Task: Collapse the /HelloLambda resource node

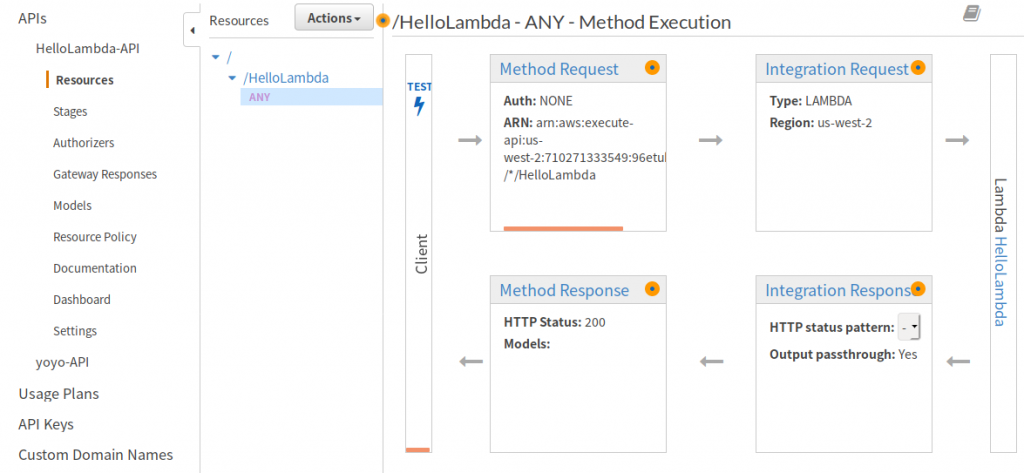Action: [x=232, y=77]
